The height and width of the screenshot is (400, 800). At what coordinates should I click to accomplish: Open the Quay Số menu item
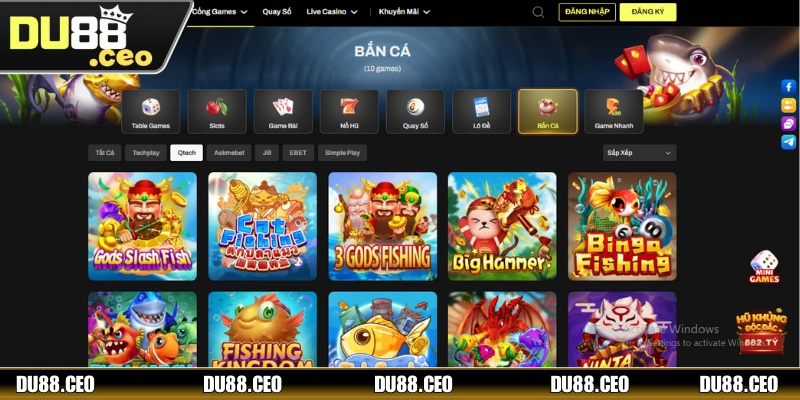click(x=277, y=12)
